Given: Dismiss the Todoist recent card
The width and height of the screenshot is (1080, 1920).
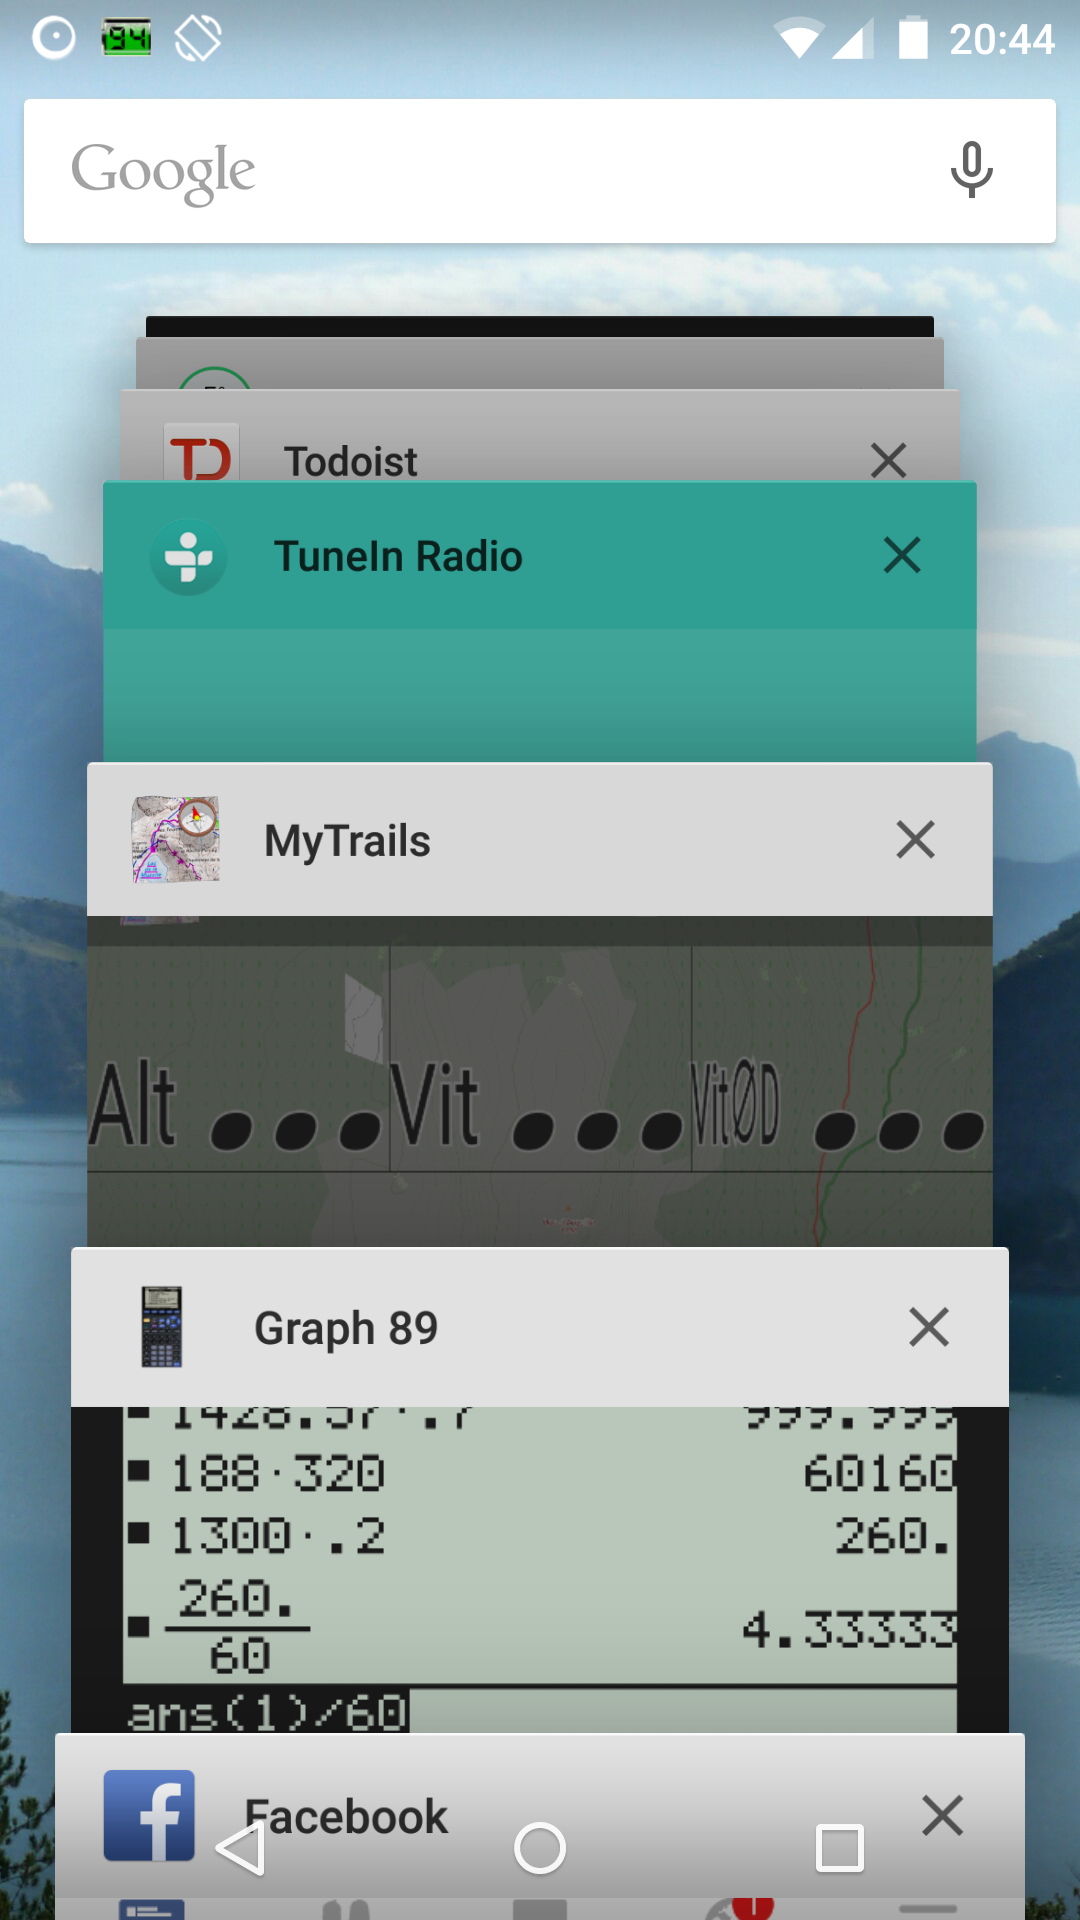Looking at the screenshot, I should (888, 461).
